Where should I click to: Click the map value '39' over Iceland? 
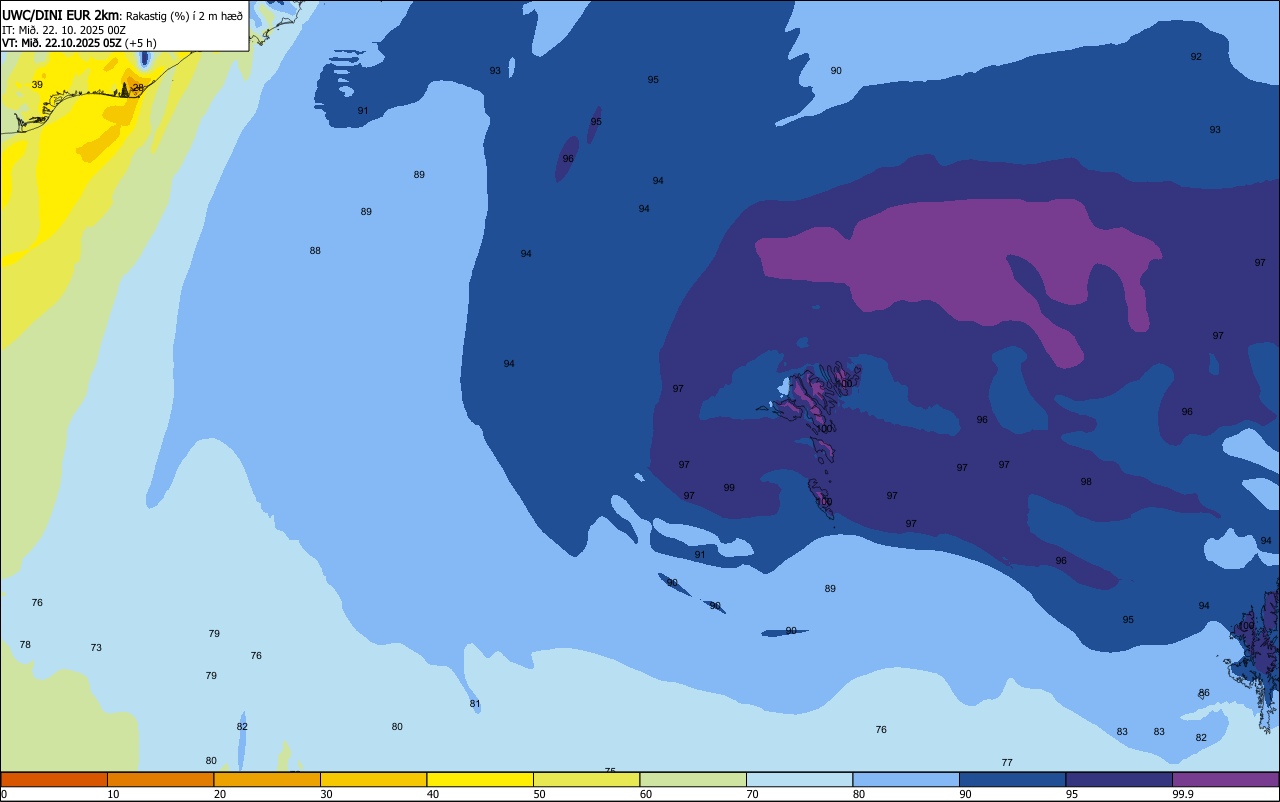point(37,85)
